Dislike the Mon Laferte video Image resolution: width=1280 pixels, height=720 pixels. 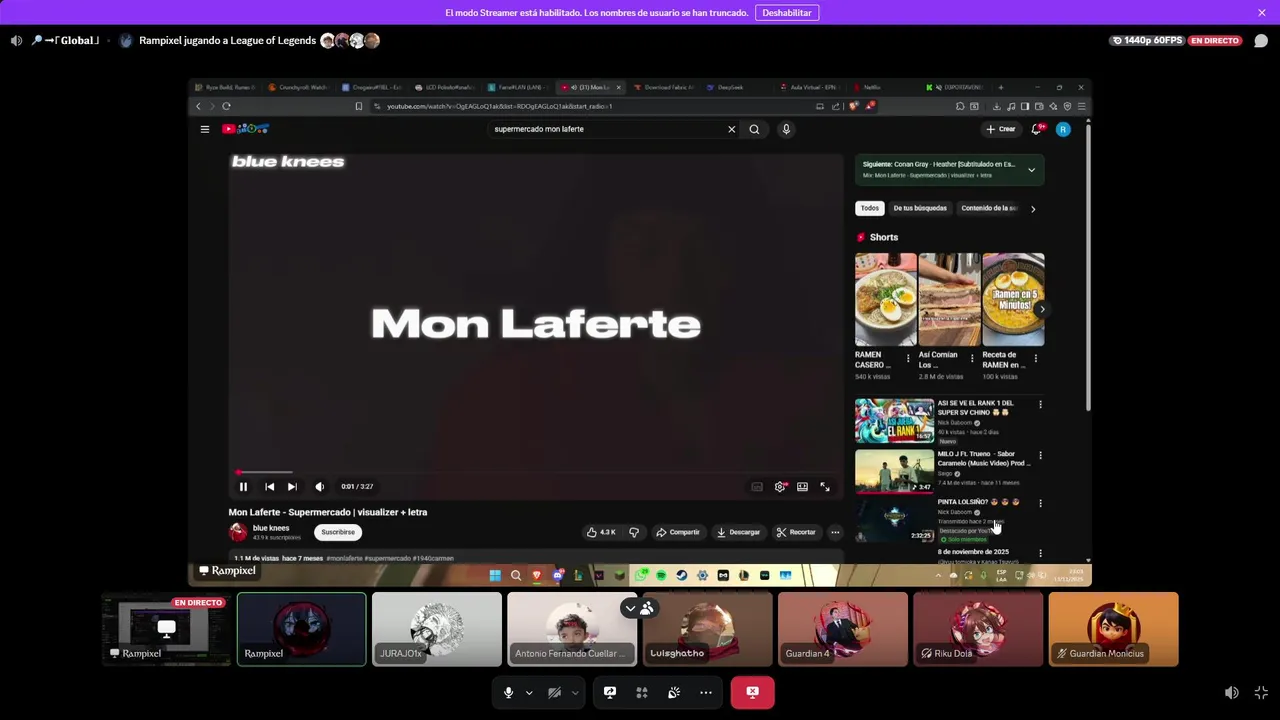pyautogui.click(x=633, y=532)
